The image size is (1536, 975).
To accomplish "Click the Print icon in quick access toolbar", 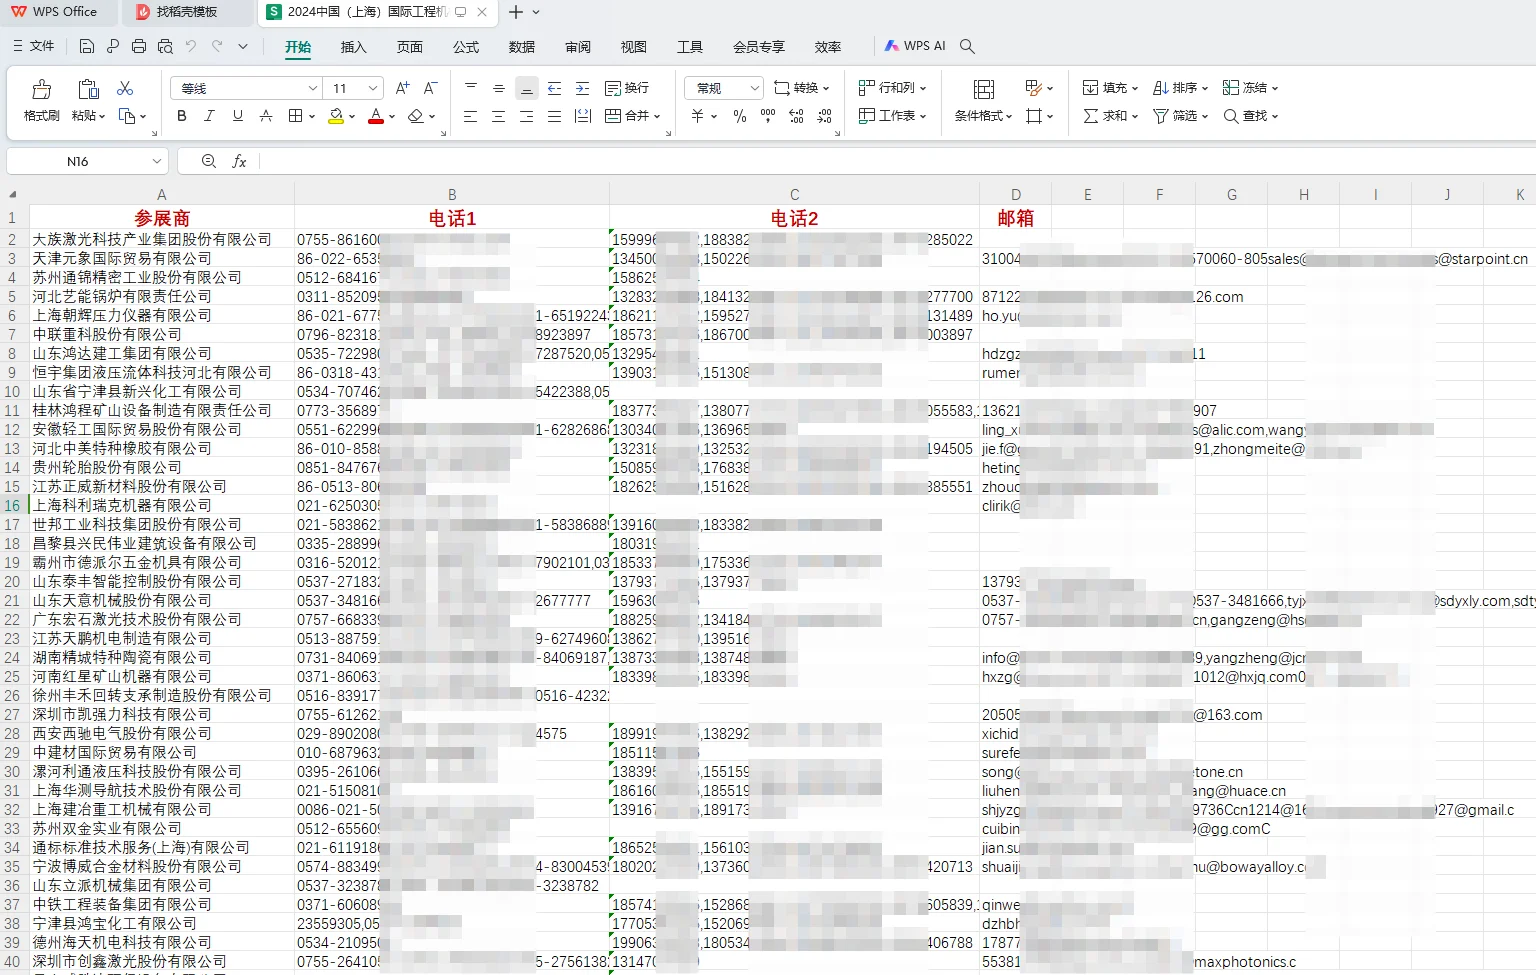I will coord(139,46).
